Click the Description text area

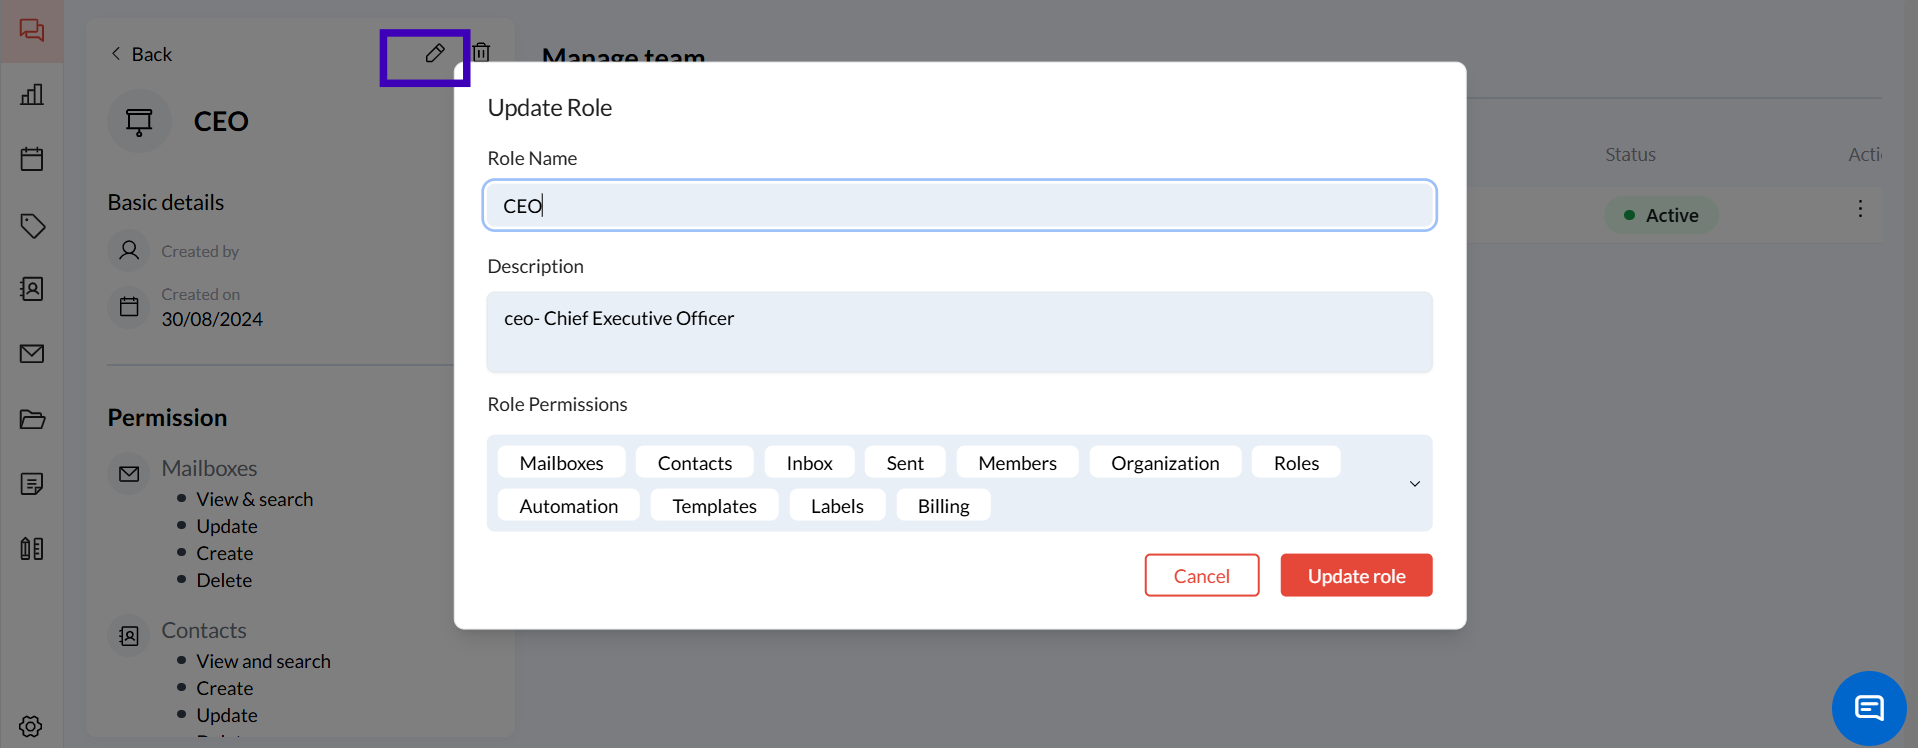pos(959,332)
